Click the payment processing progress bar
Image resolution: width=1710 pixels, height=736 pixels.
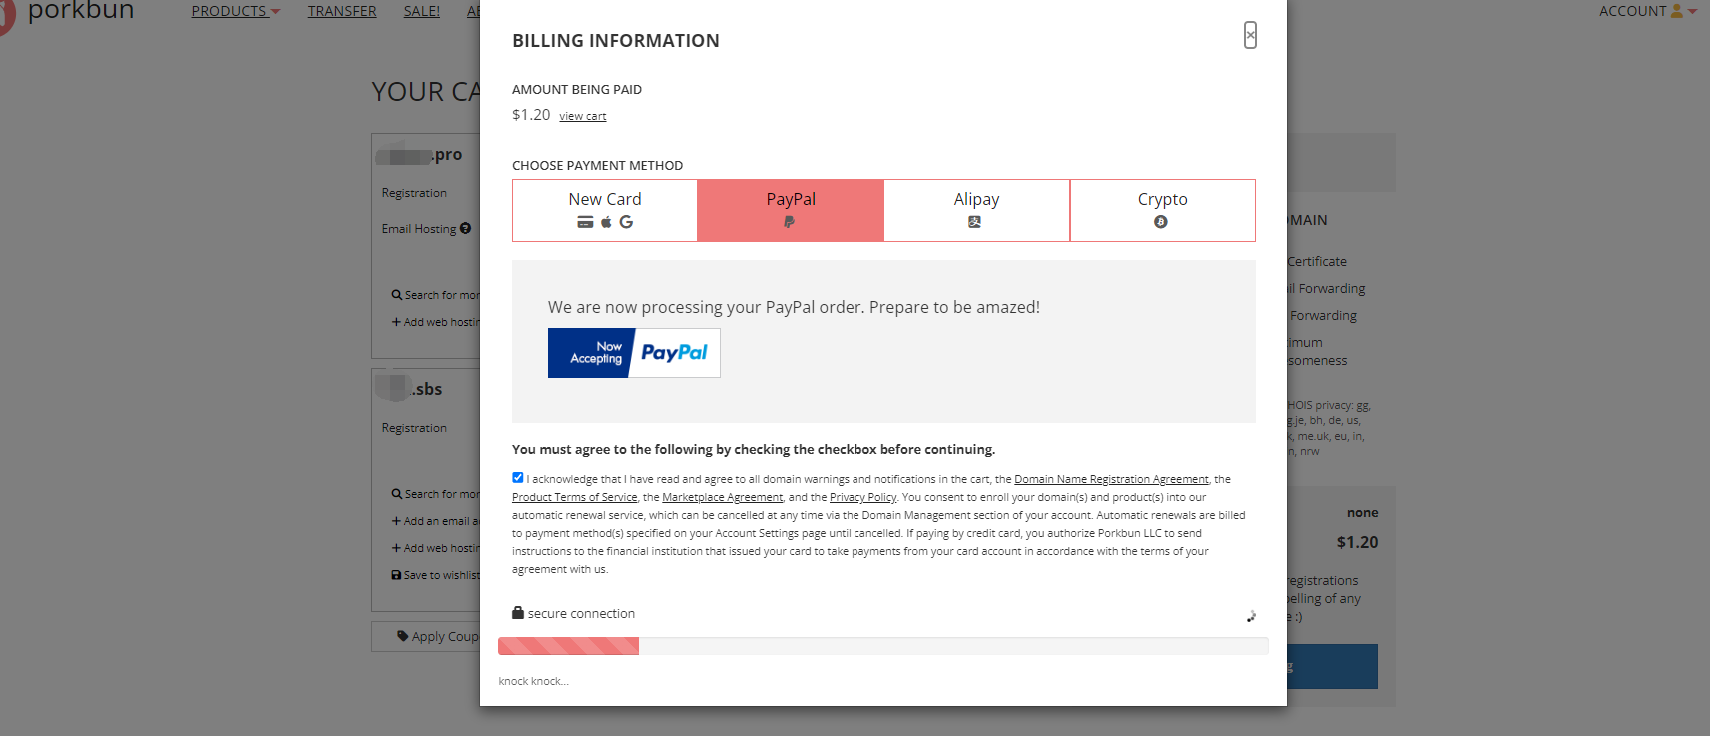pyautogui.click(x=883, y=646)
